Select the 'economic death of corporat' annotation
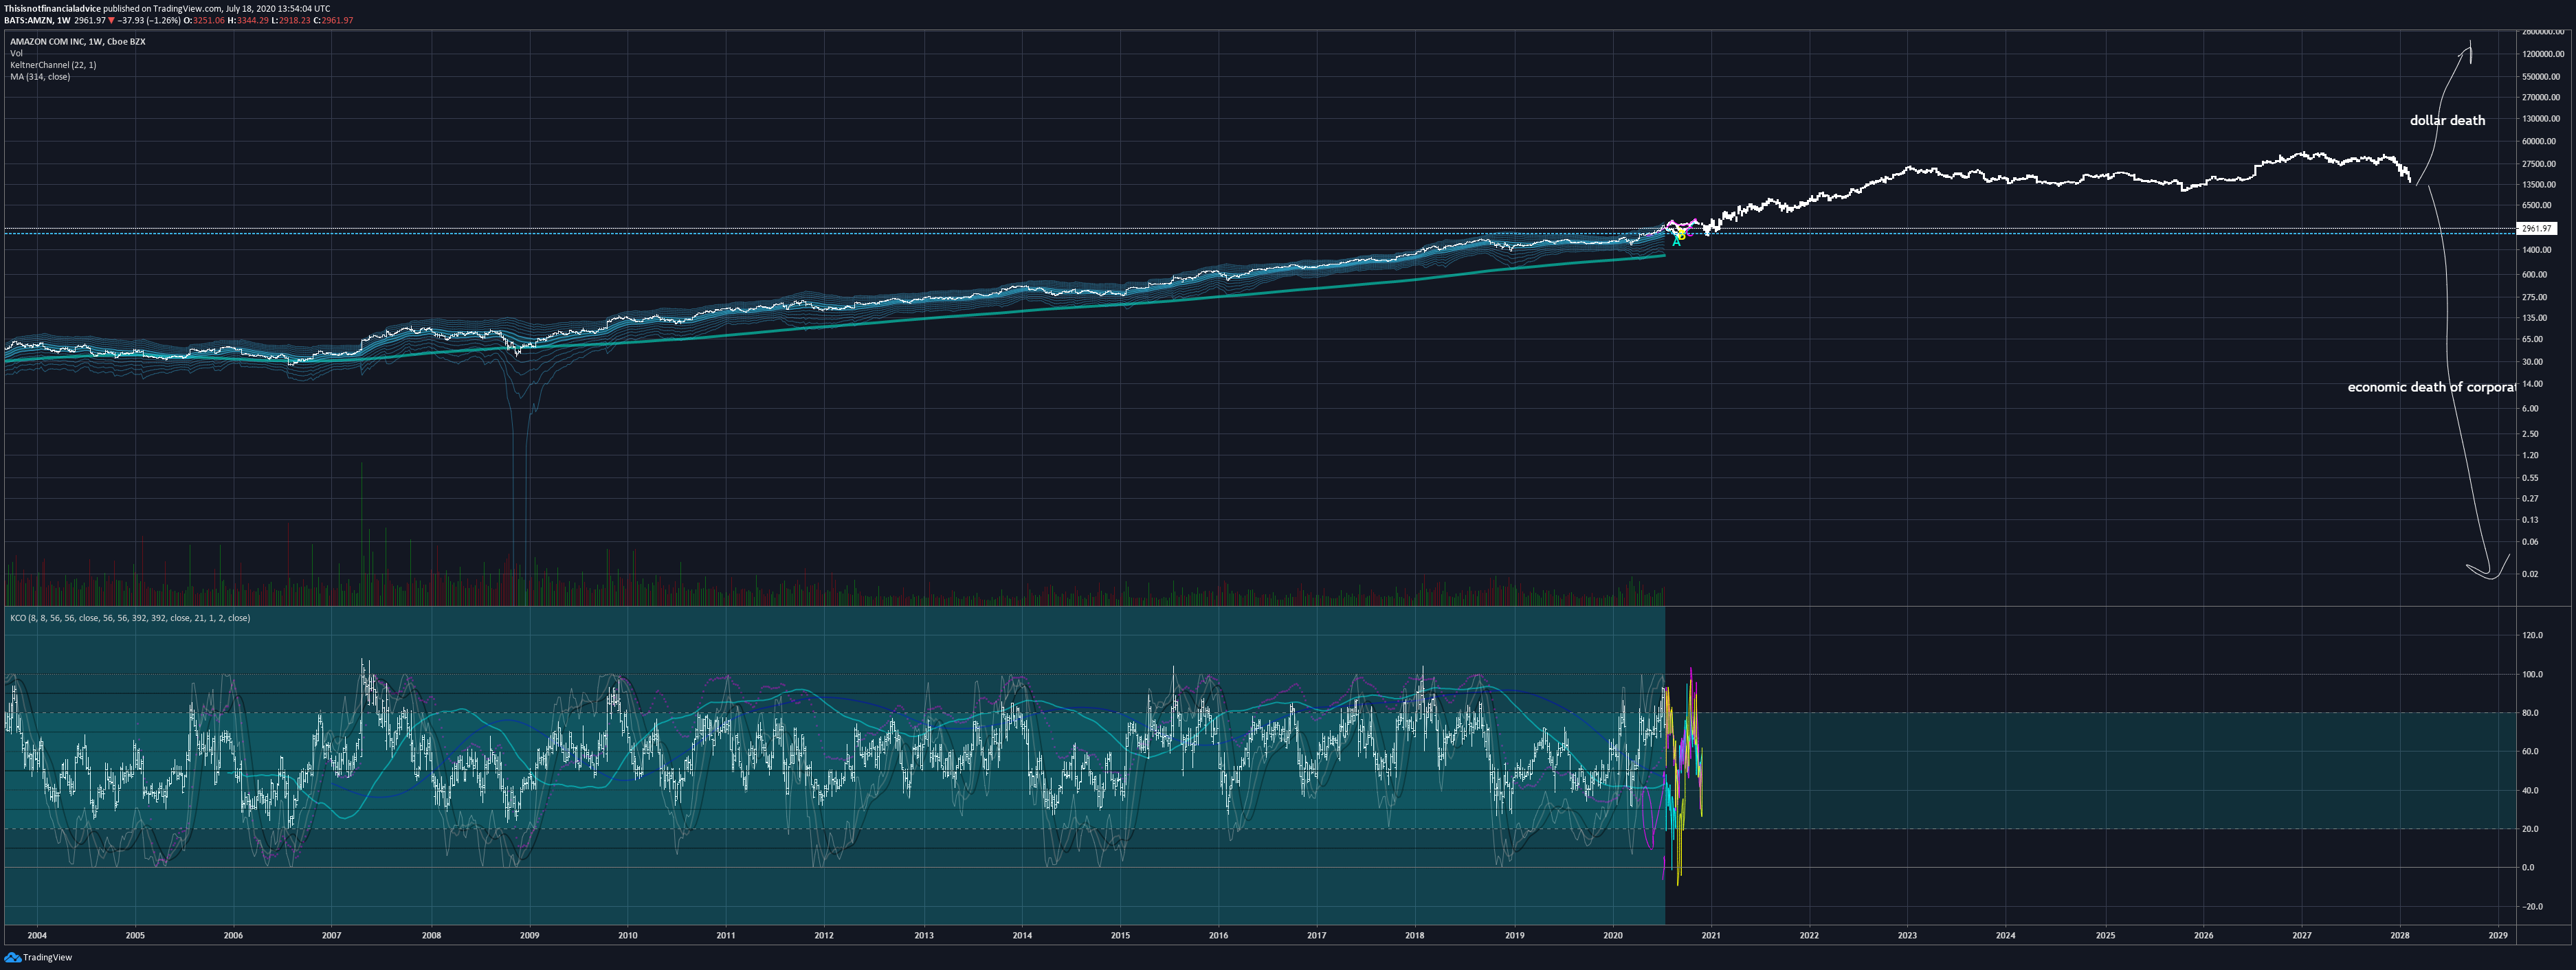2576x970 pixels. (2431, 387)
